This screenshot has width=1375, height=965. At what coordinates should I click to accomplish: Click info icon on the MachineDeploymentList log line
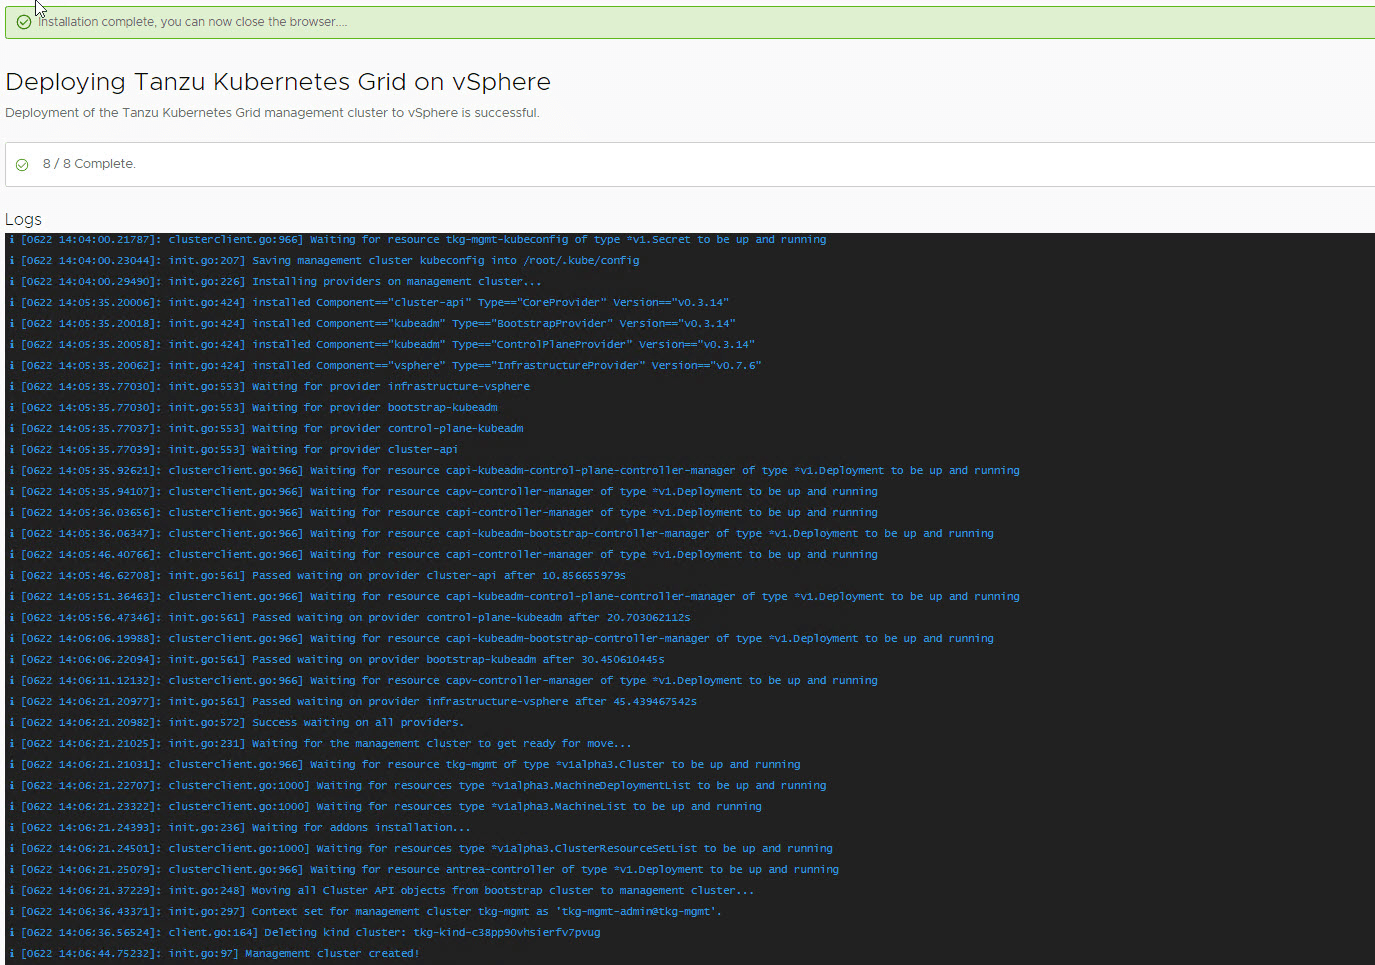click(12, 786)
